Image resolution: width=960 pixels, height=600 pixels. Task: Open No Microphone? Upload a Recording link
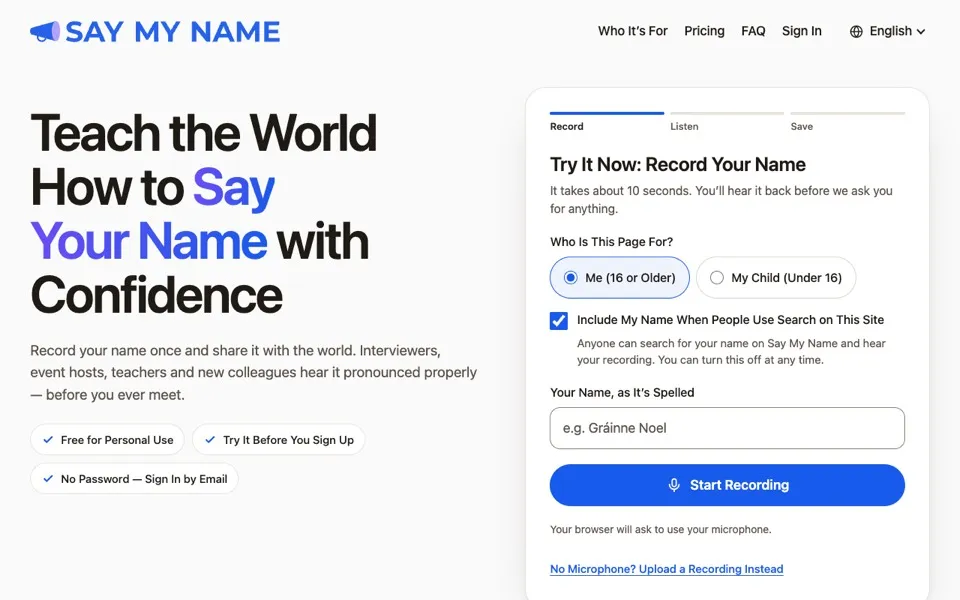click(666, 569)
